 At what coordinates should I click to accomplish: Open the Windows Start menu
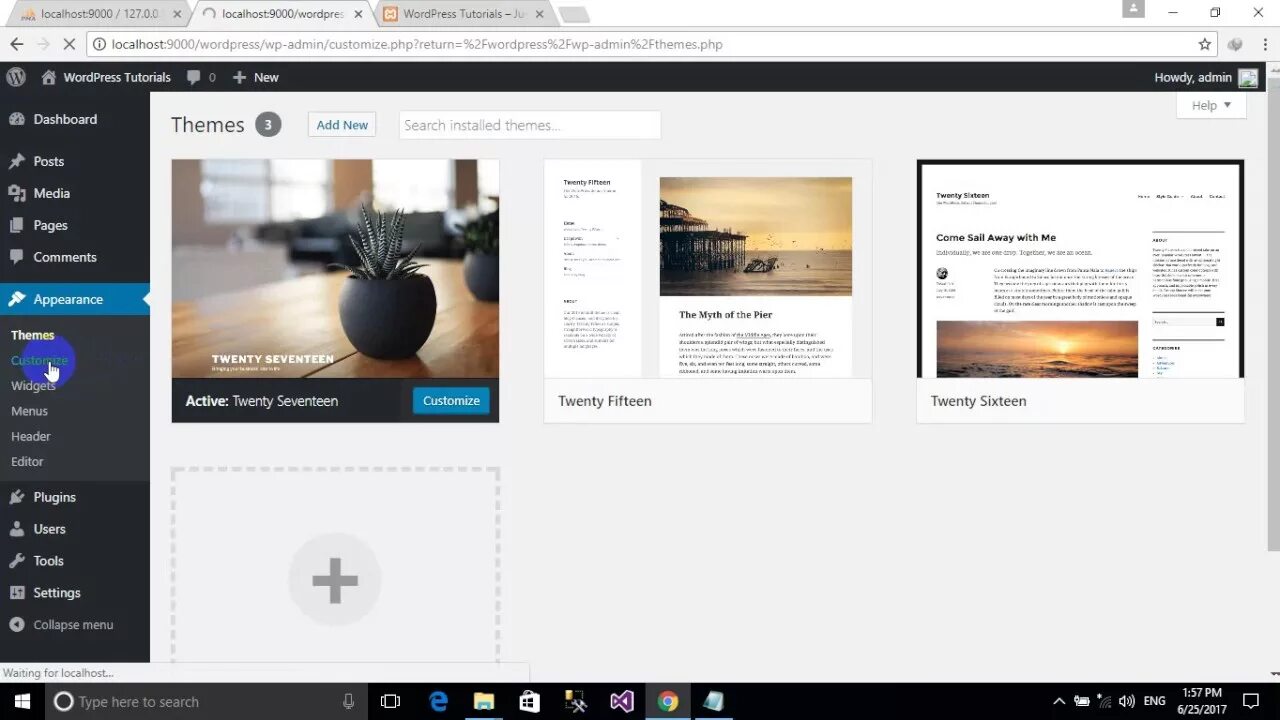click(x=22, y=701)
